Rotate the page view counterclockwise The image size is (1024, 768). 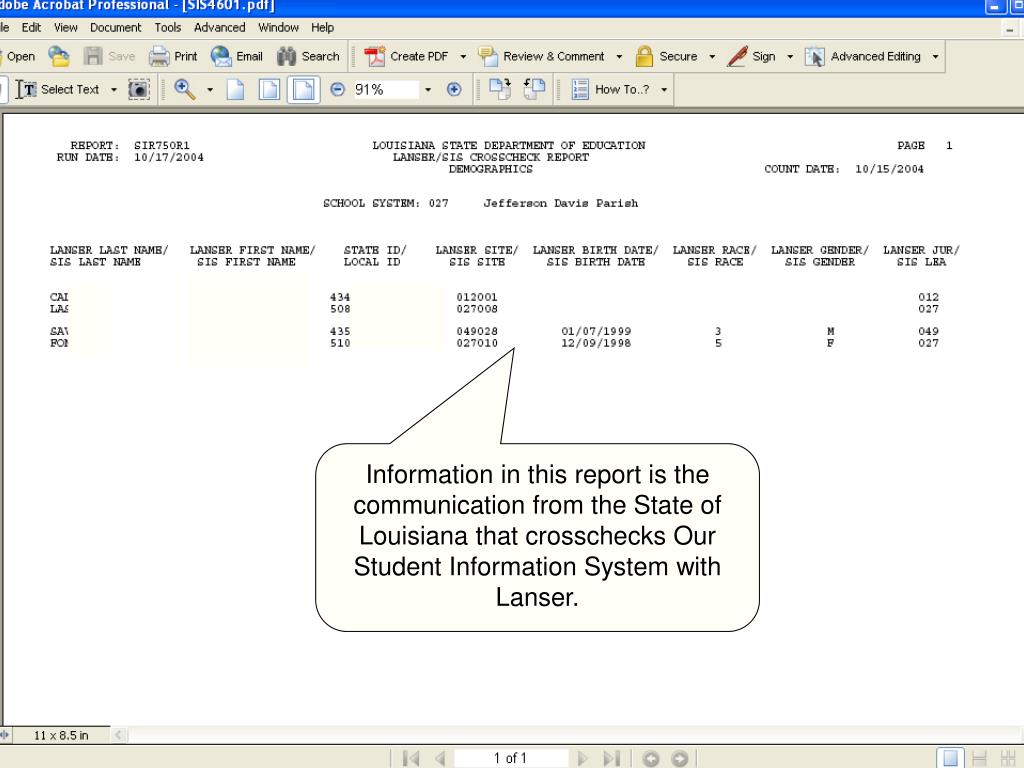534,89
